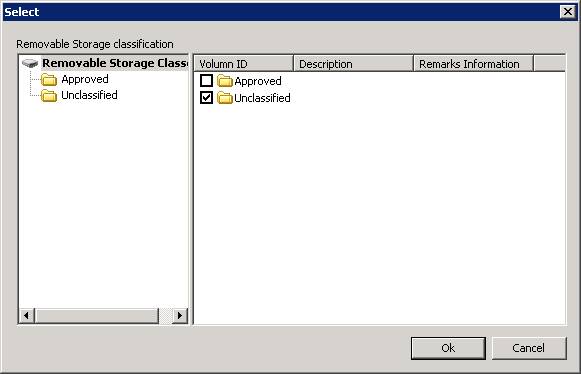The image size is (581, 374).
Task: Click right arrow of tree scrollbar
Action: click(x=180, y=315)
